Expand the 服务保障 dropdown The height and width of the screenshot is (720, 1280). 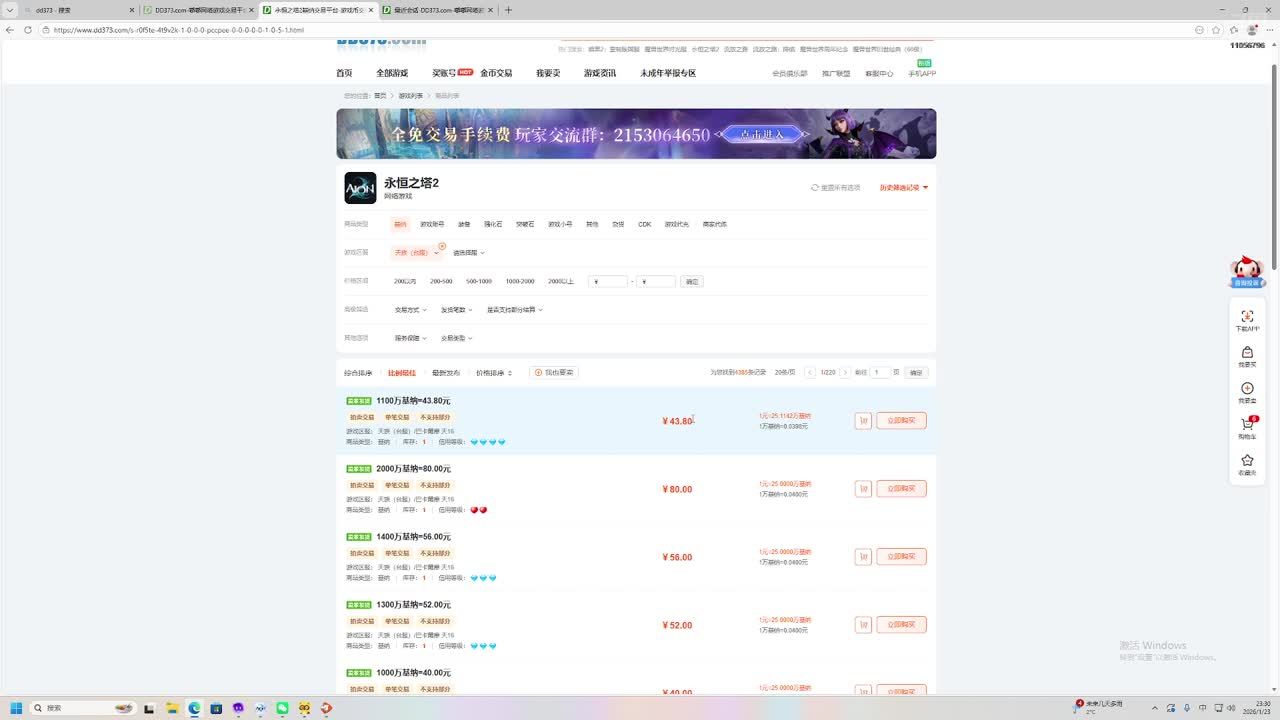tap(410, 338)
